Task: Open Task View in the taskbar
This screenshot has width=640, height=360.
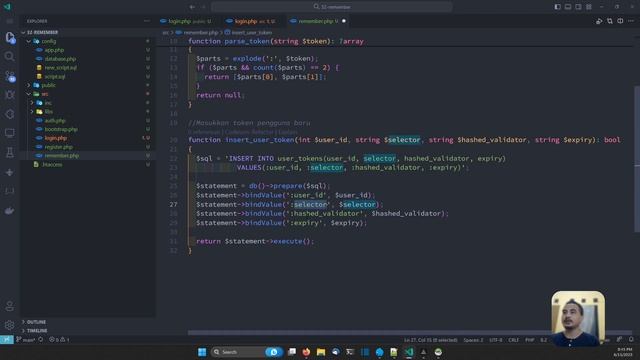Action: click(292, 352)
